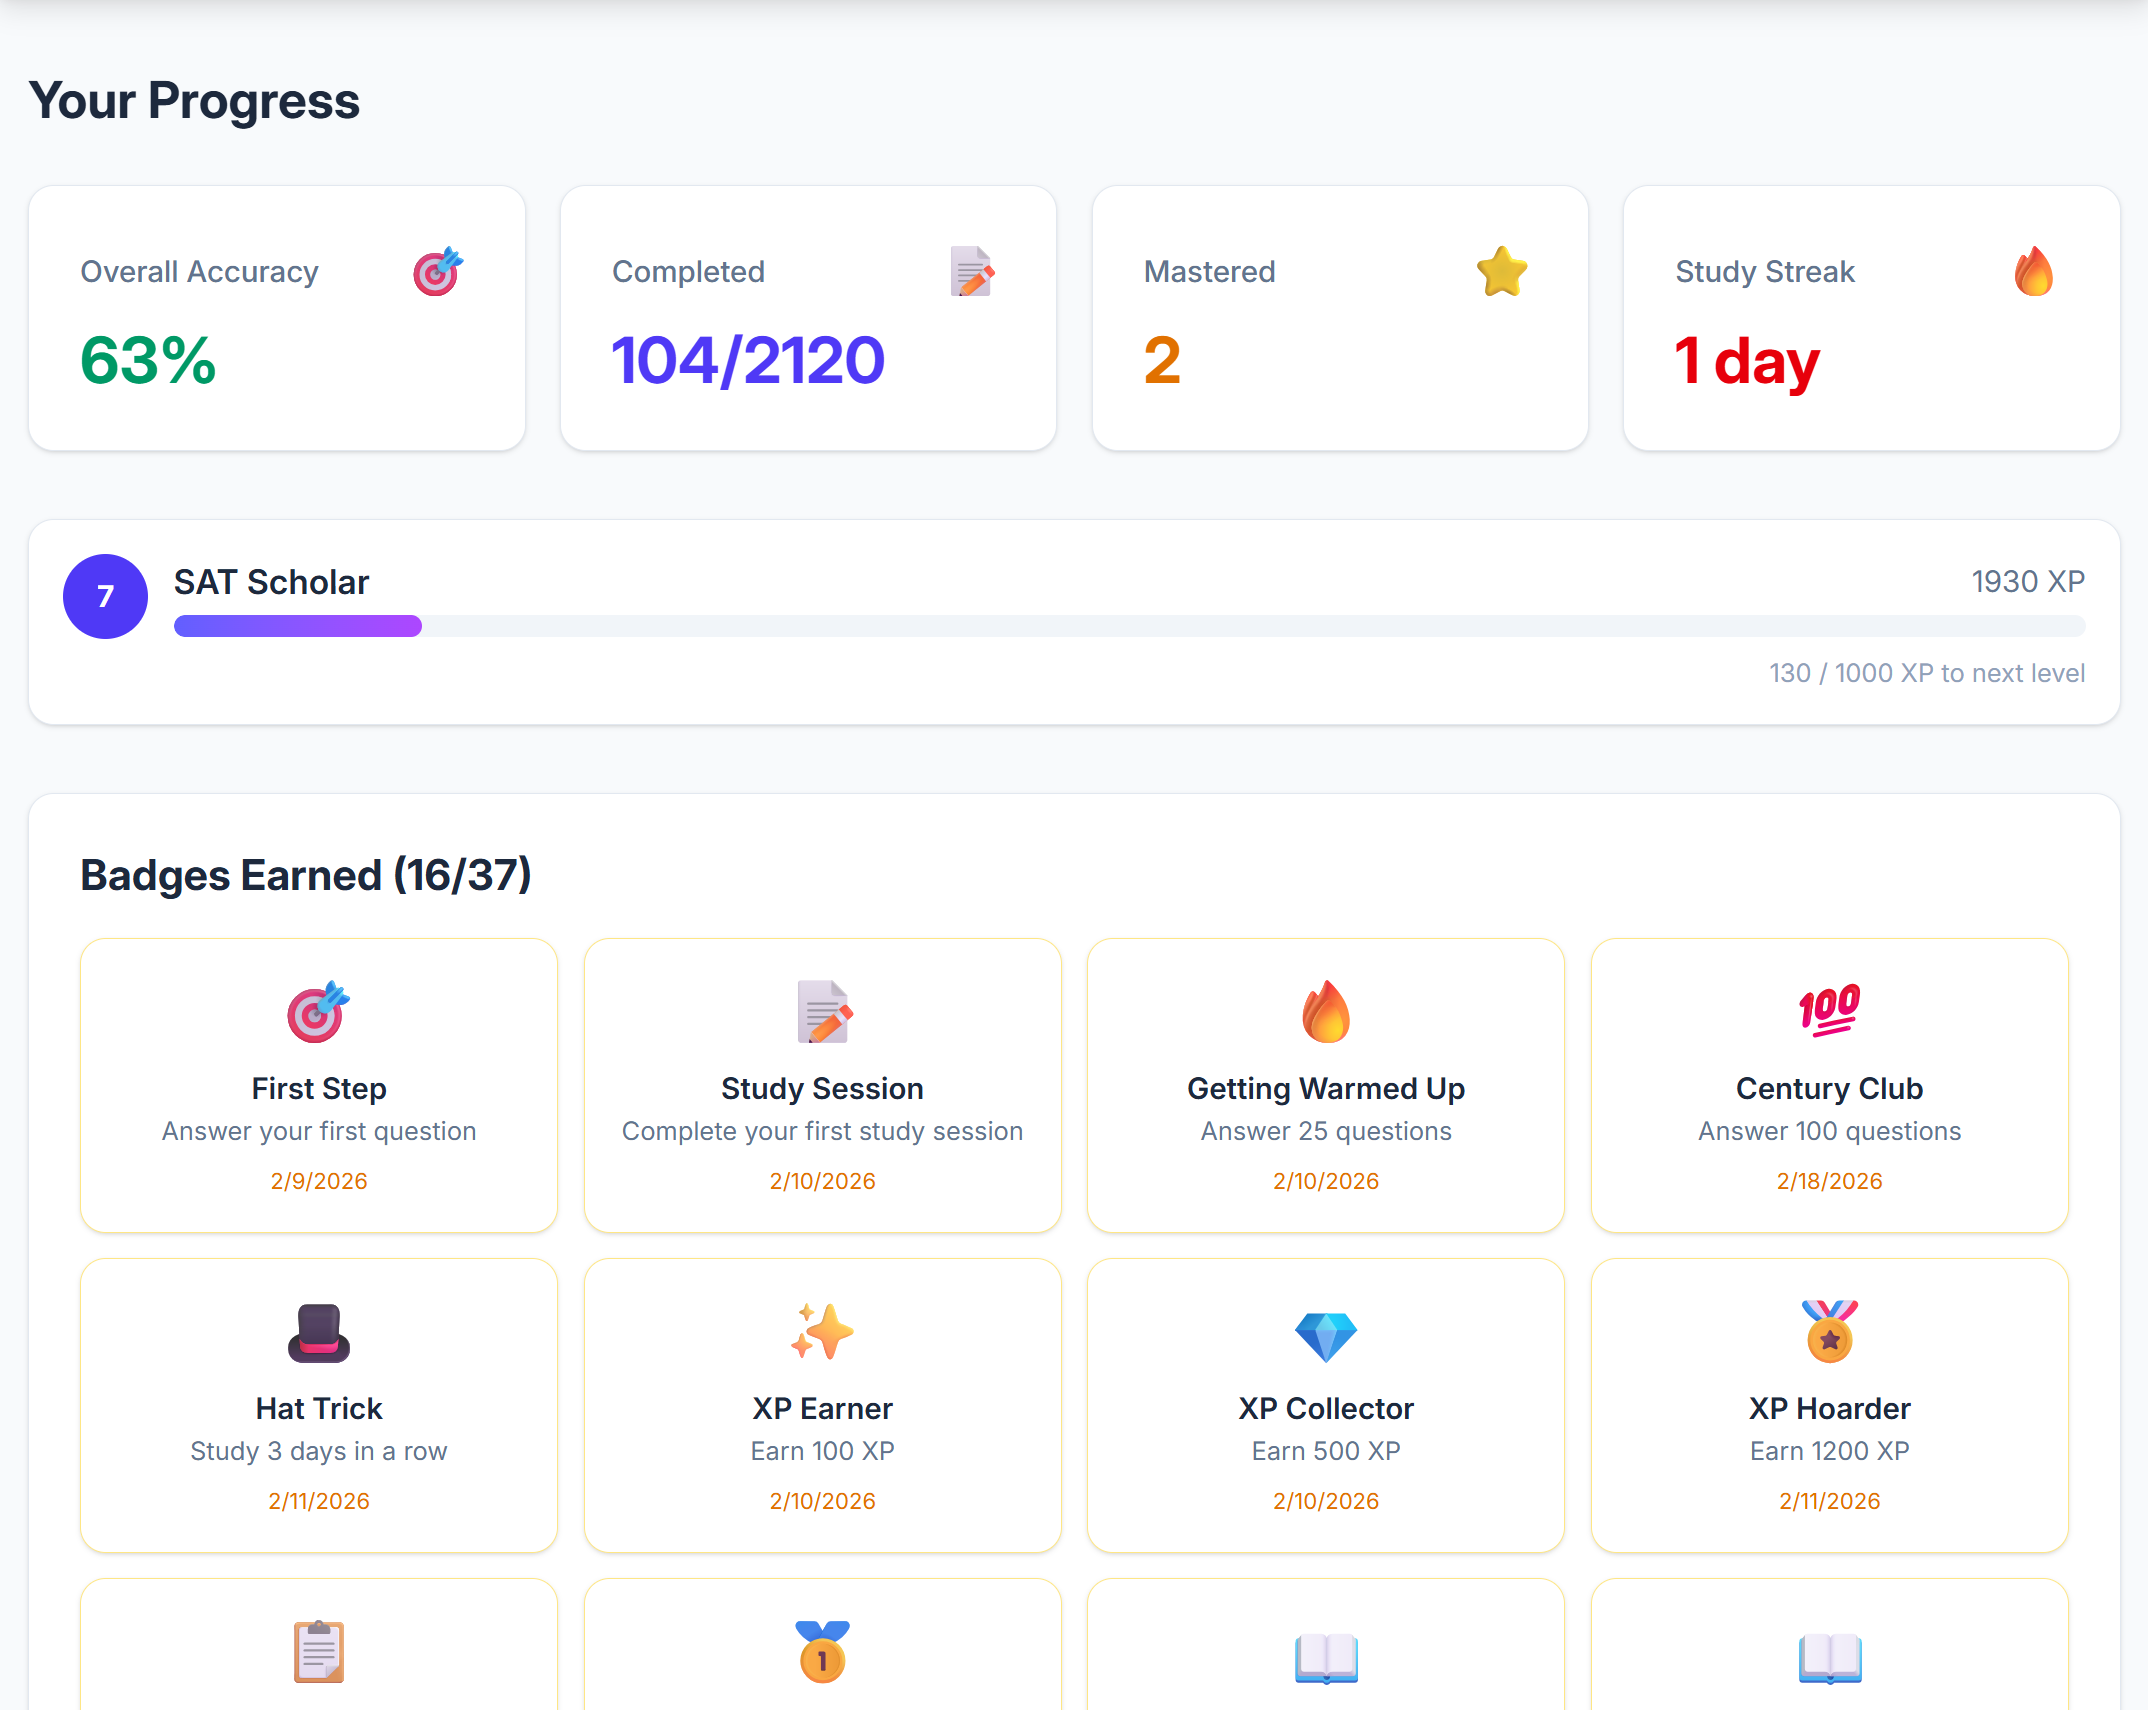Click the memo icon in Completed card

click(x=972, y=271)
